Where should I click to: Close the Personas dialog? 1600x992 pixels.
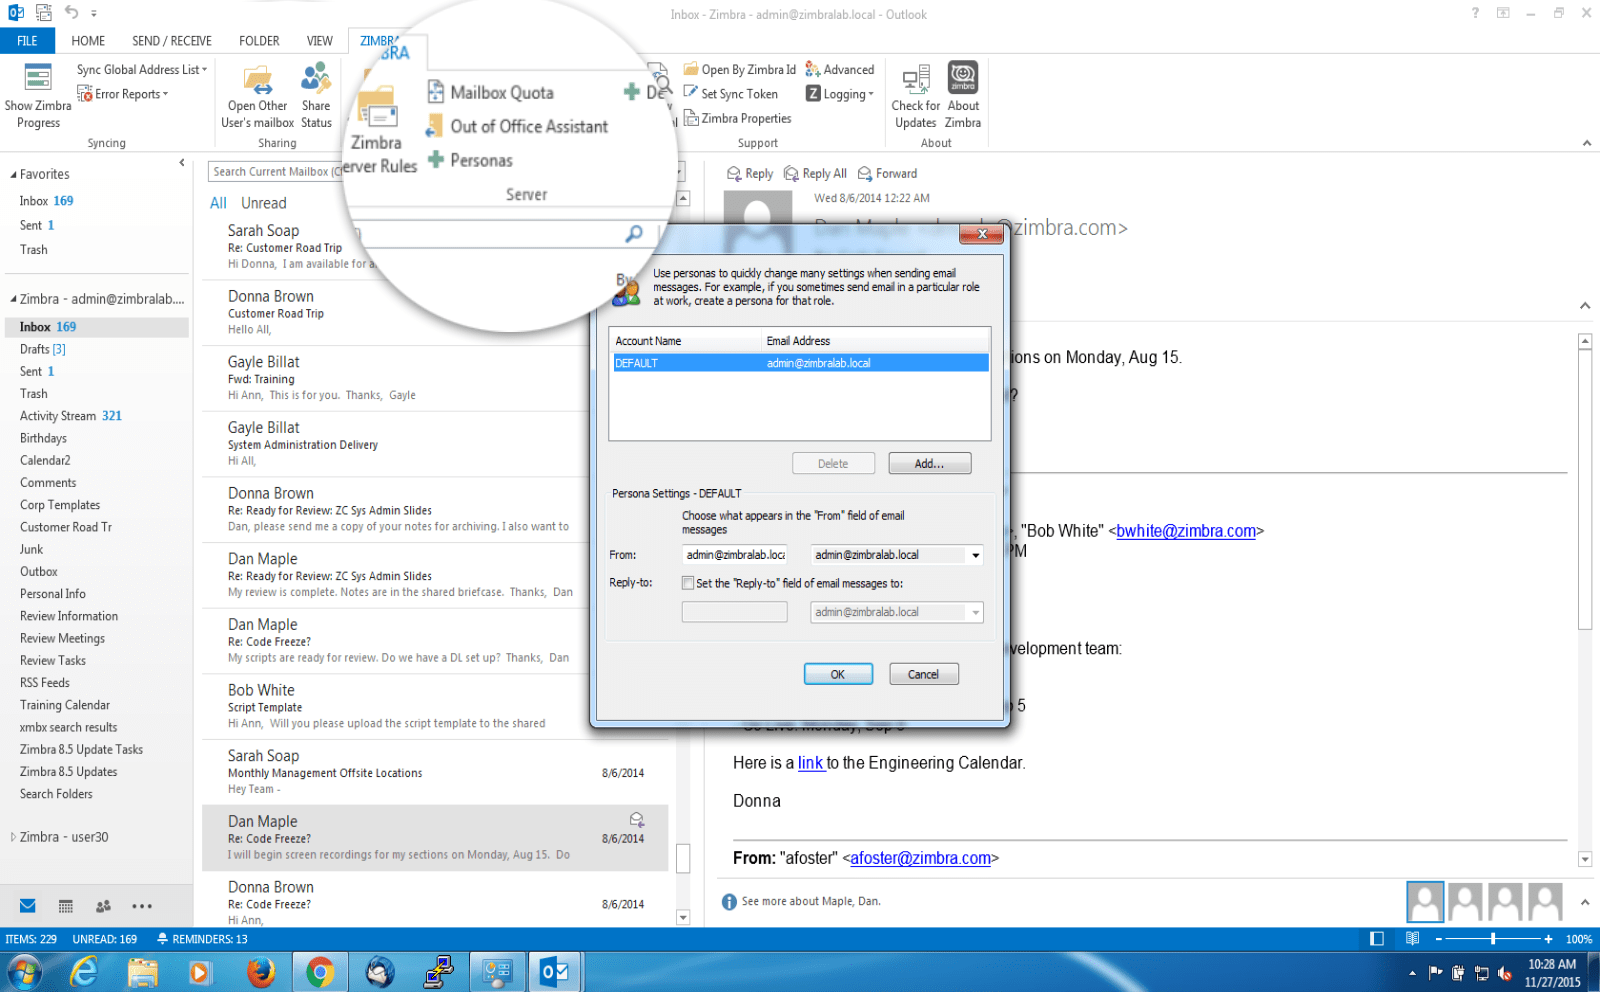coord(981,233)
